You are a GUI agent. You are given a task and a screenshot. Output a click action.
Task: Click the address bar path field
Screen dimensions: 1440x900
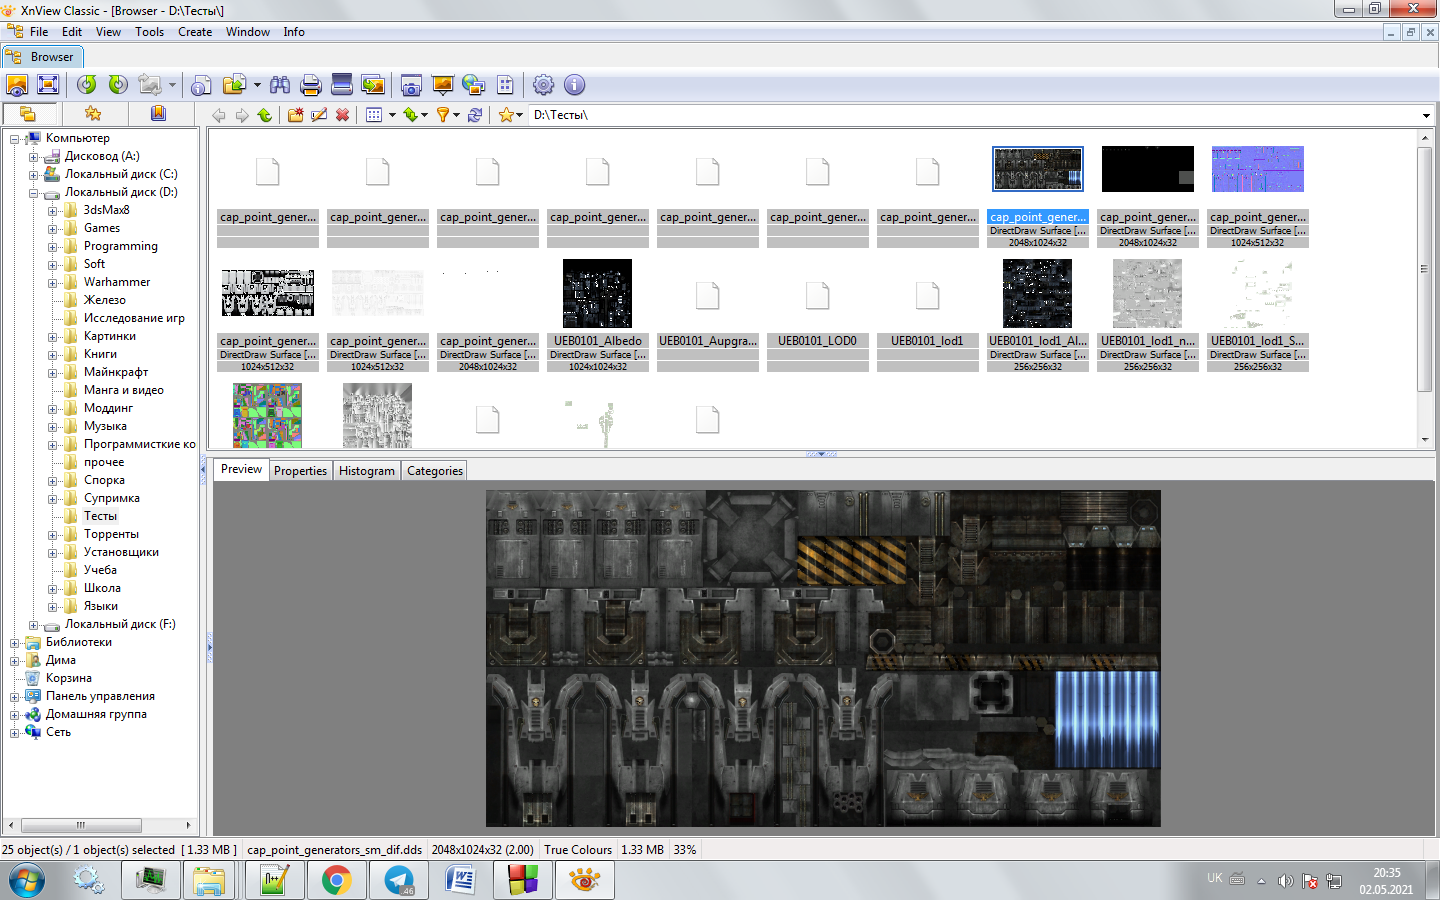coord(974,115)
